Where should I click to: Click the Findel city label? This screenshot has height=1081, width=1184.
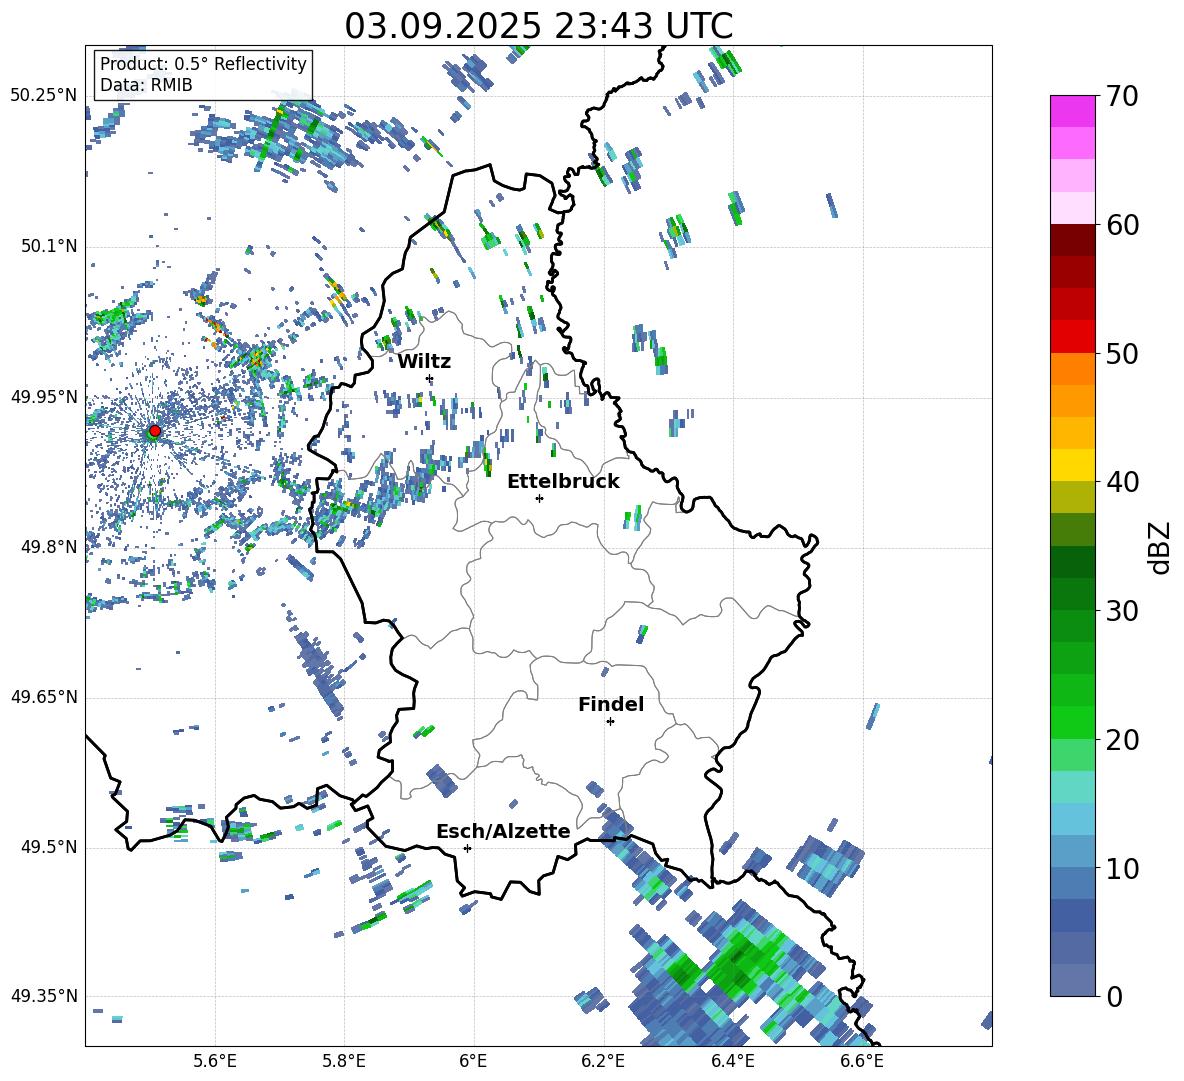pos(611,704)
